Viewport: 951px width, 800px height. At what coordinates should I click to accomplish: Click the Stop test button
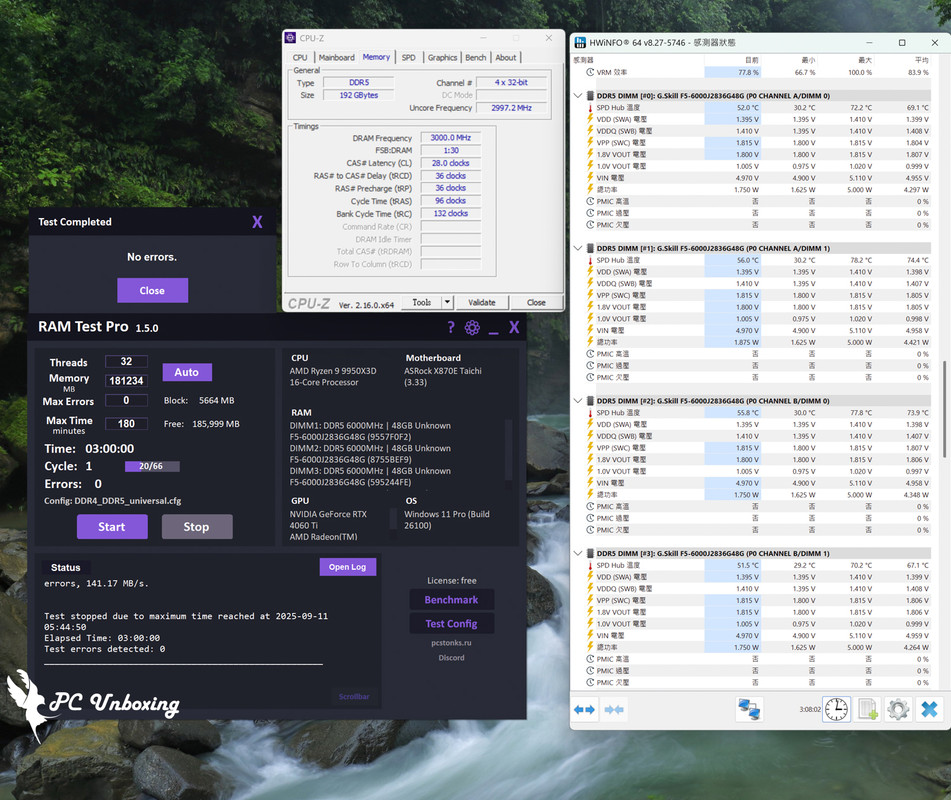click(197, 526)
